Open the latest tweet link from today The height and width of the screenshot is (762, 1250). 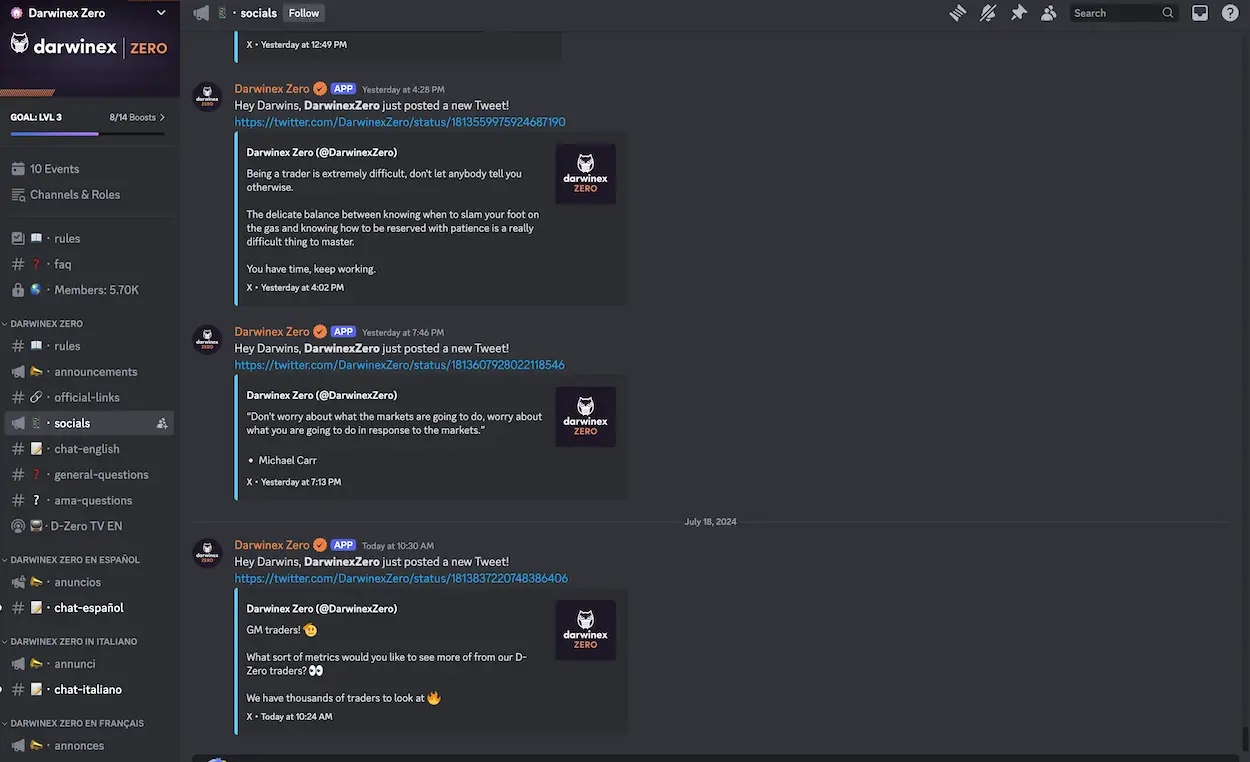pyautogui.click(x=400, y=578)
